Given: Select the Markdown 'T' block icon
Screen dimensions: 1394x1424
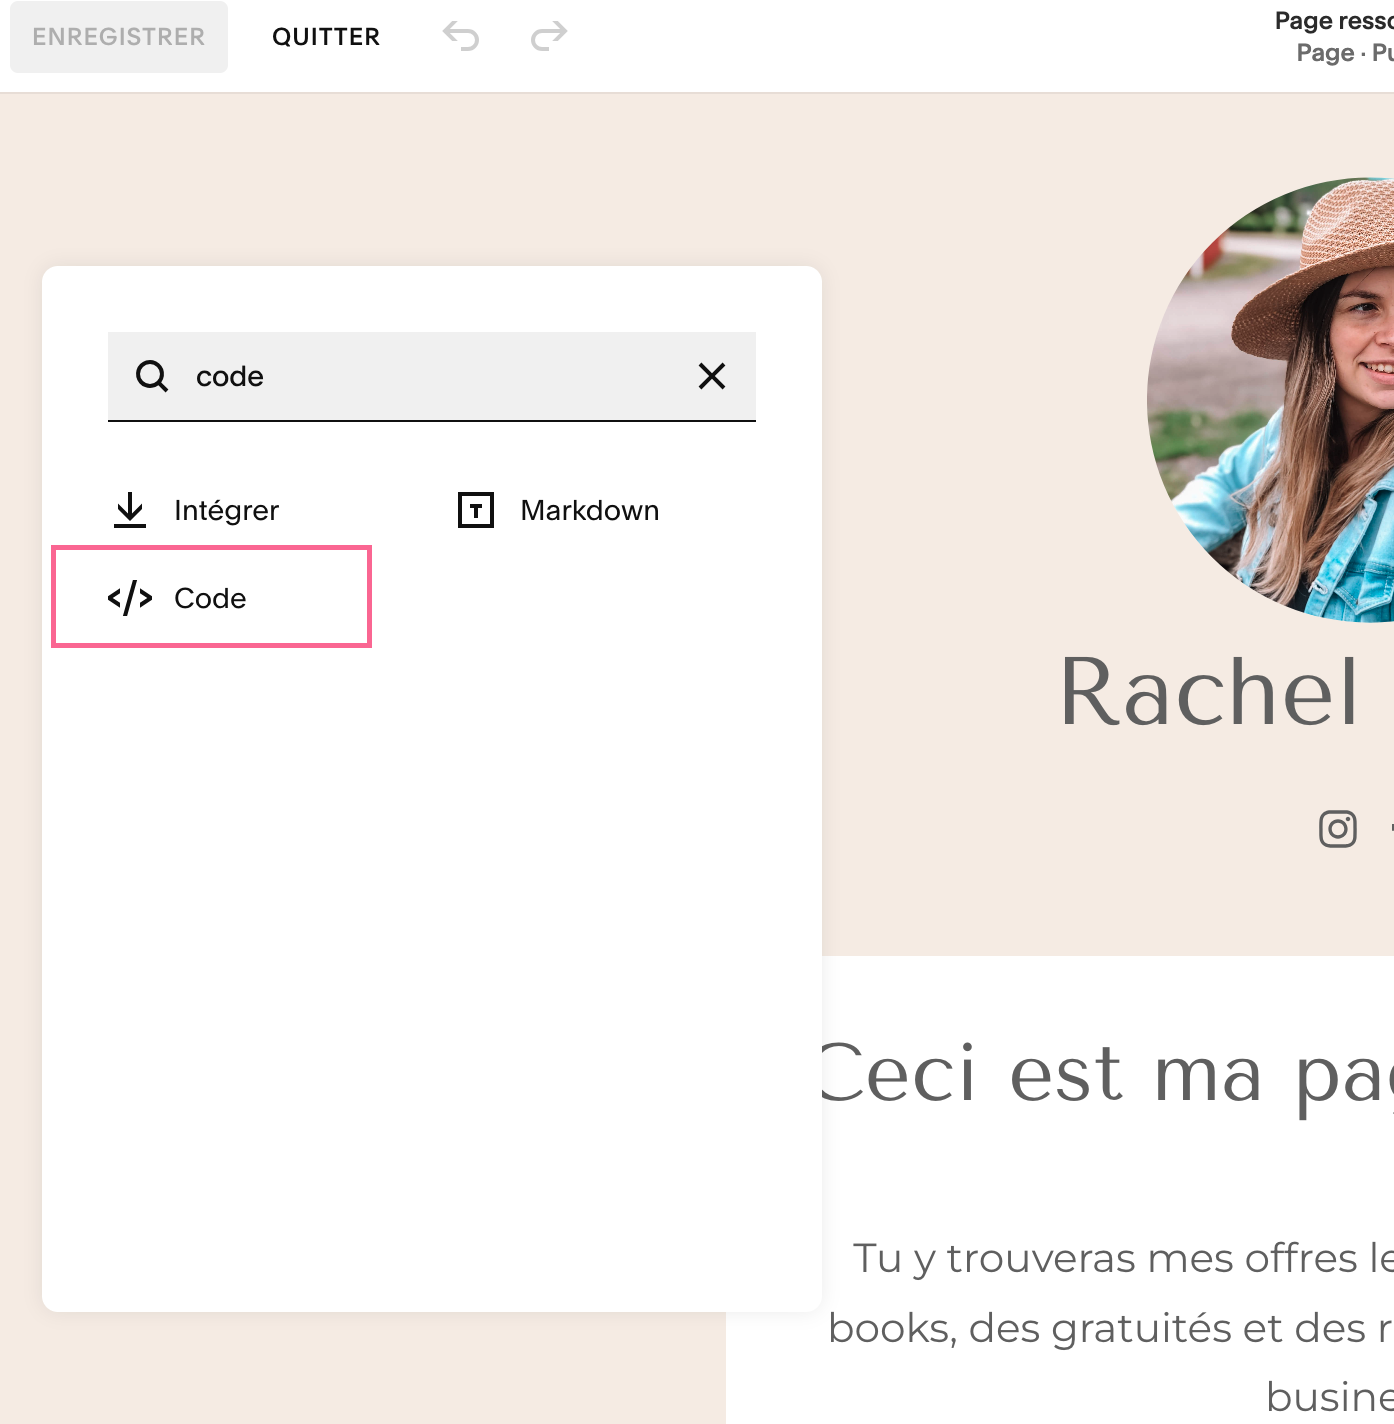Looking at the screenshot, I should click(475, 509).
